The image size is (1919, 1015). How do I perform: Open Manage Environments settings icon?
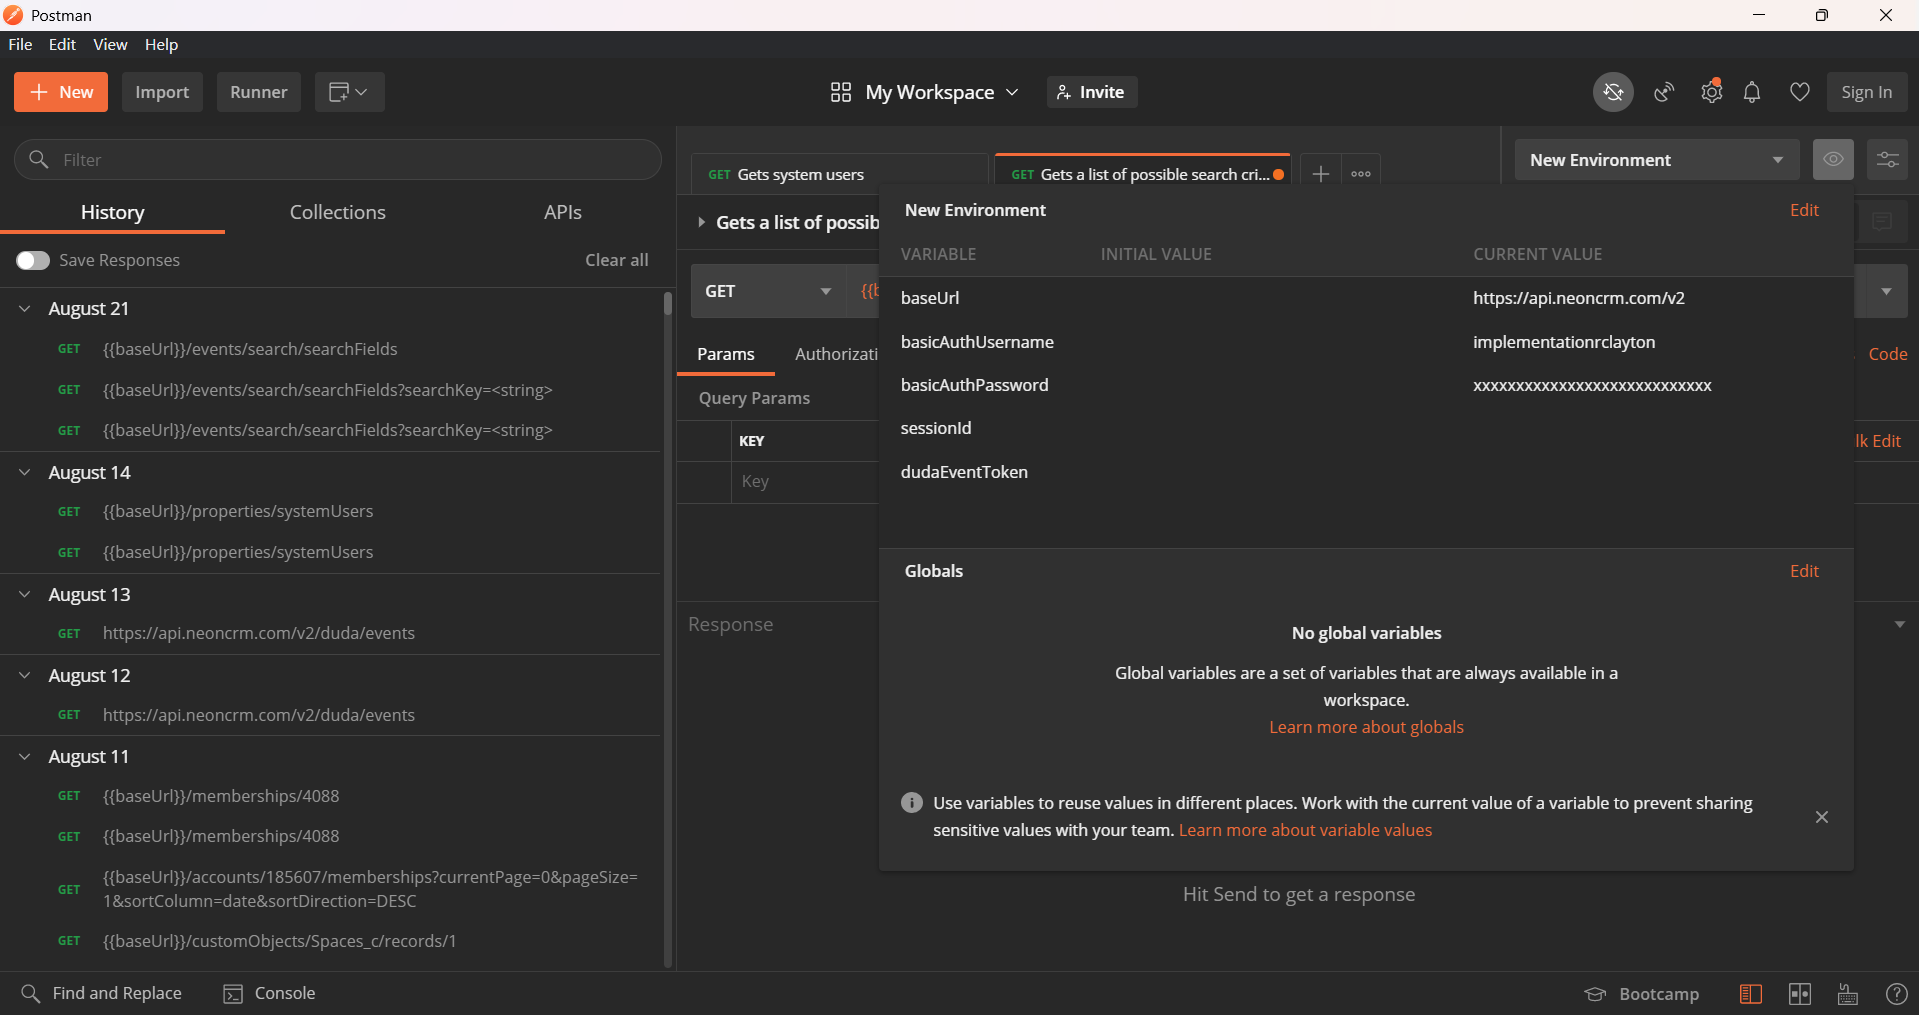pos(1888,160)
